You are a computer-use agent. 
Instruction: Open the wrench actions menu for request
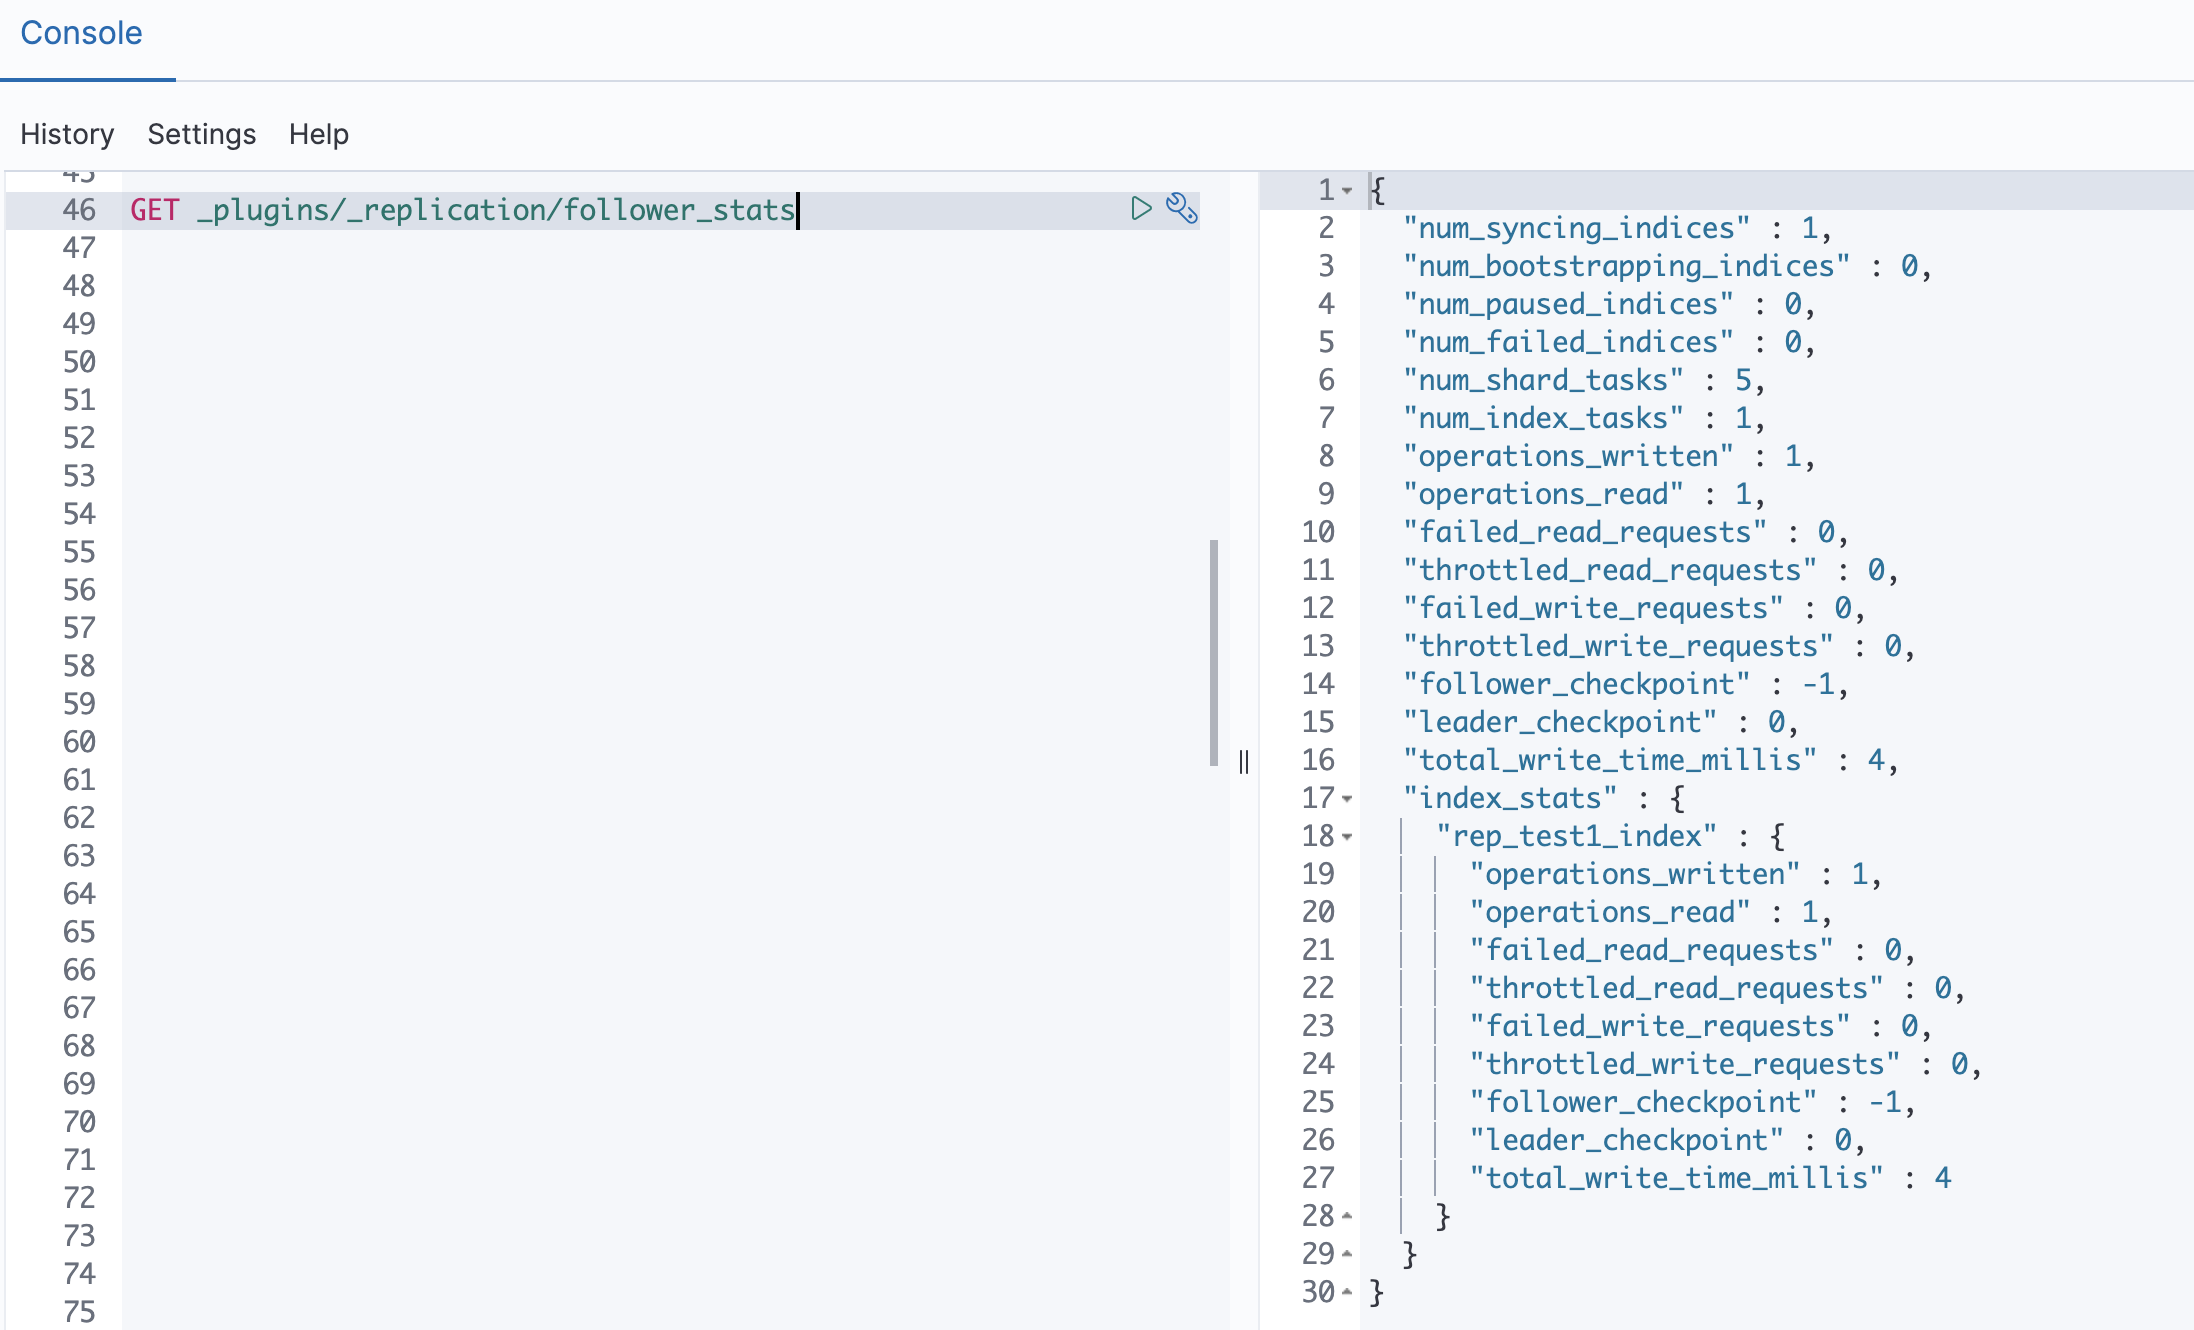pyautogui.click(x=1181, y=208)
